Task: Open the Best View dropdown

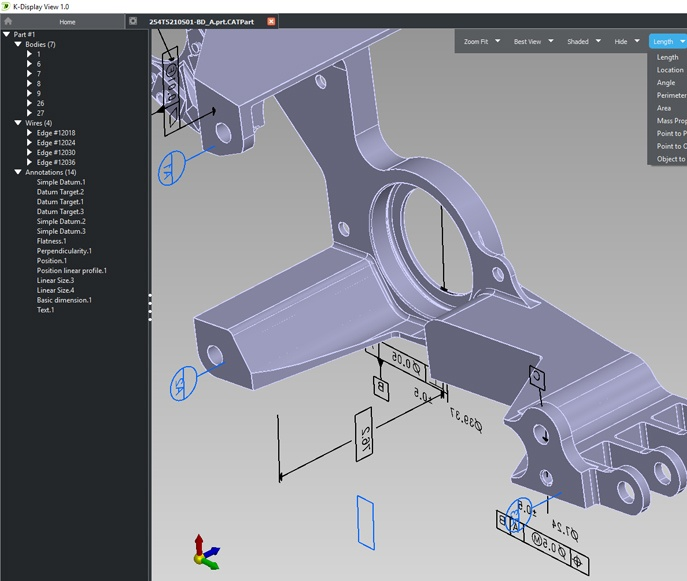Action: (x=551, y=41)
